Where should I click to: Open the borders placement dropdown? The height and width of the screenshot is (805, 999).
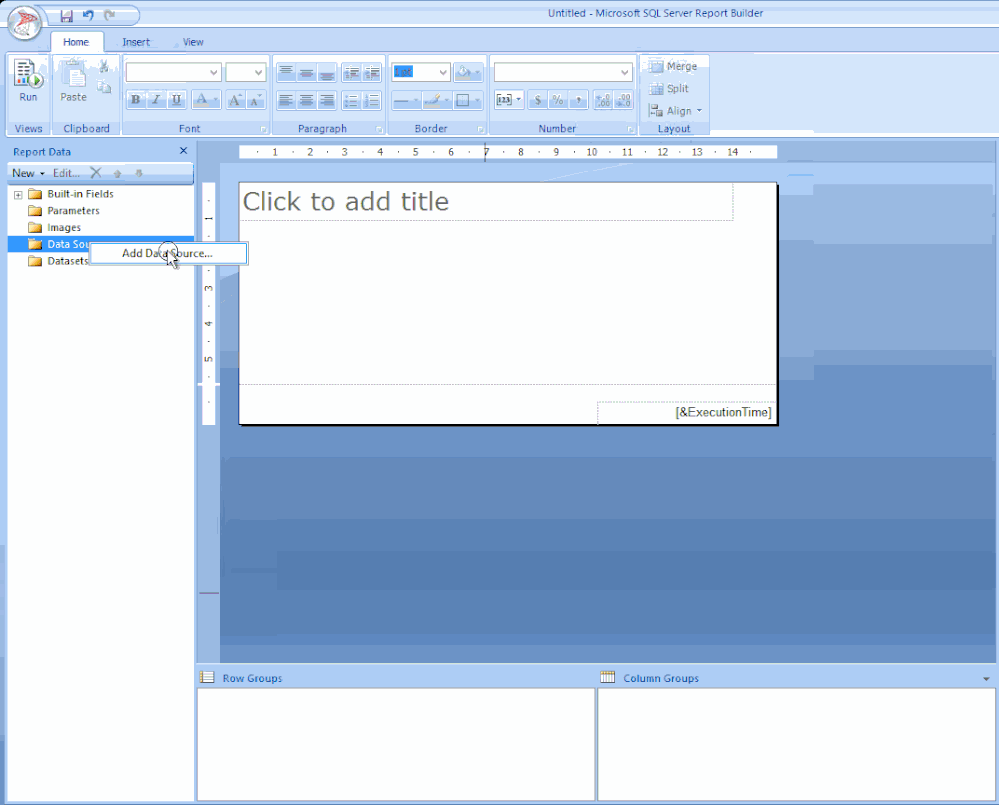click(468, 100)
